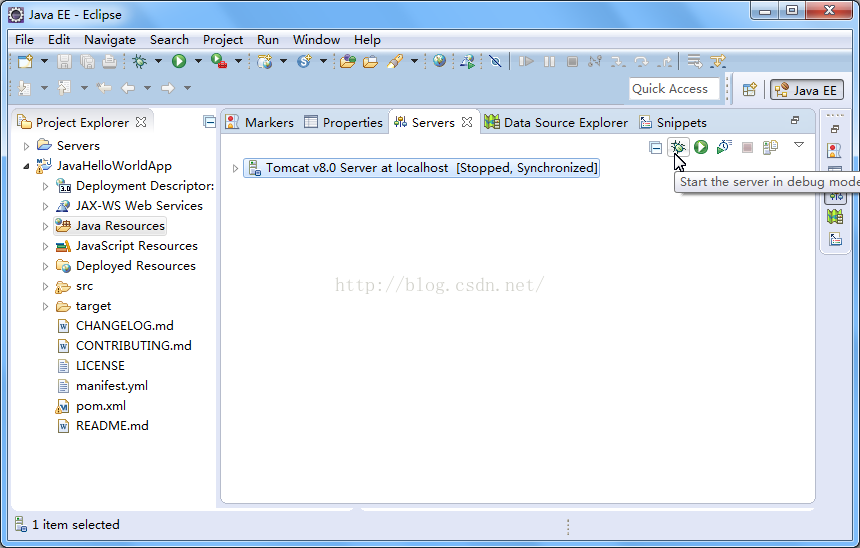This screenshot has width=860, height=548.
Task: Click the Open Task folder icon
Action: pyautogui.click(x=371, y=61)
